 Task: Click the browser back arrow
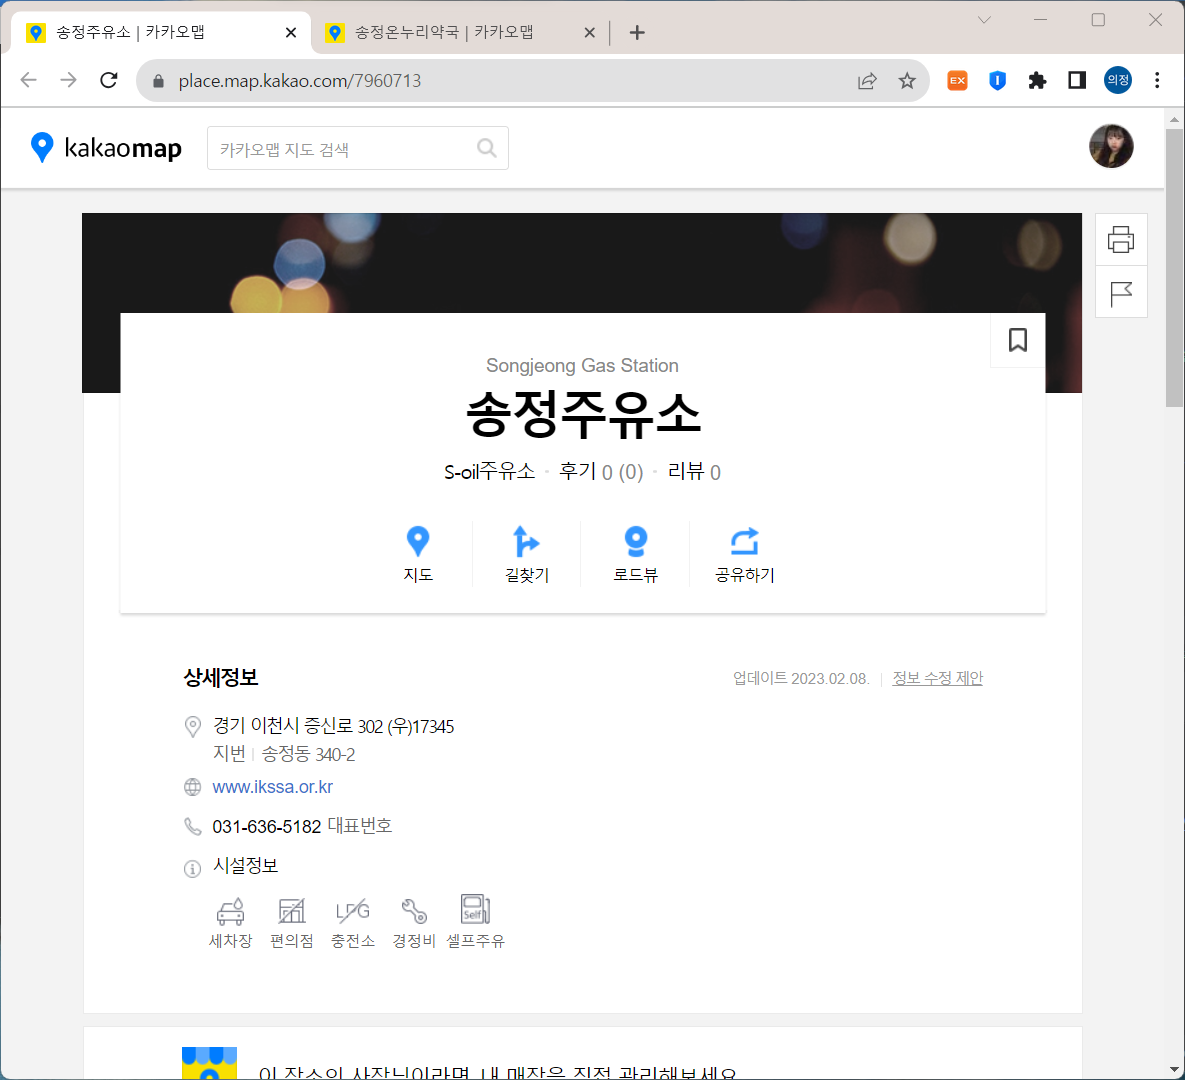point(29,80)
